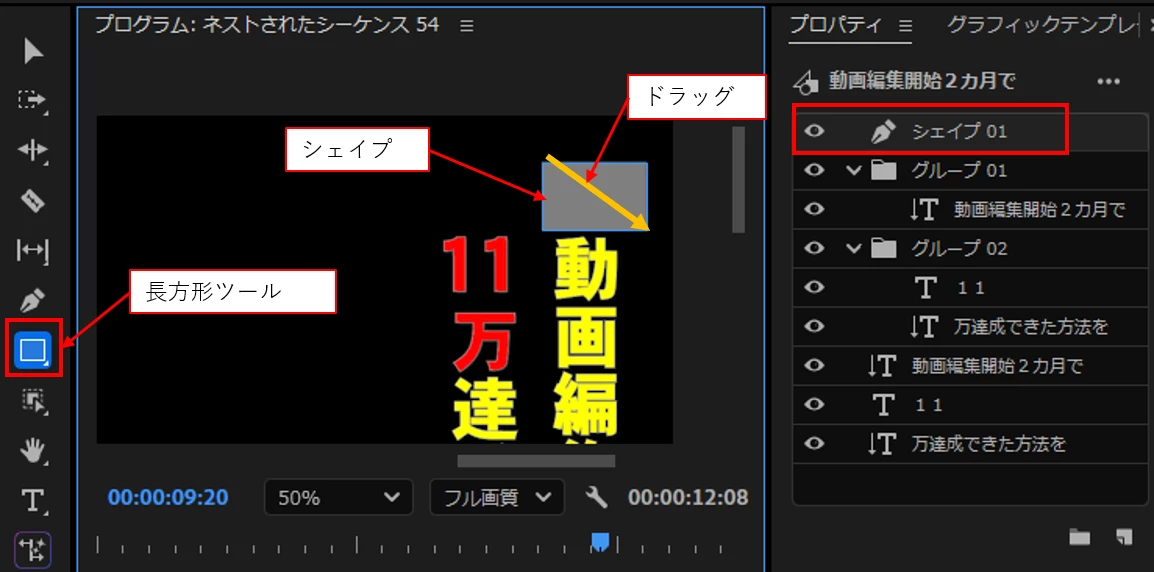
Task: Open the three-dot options menu
Action: 1108,81
